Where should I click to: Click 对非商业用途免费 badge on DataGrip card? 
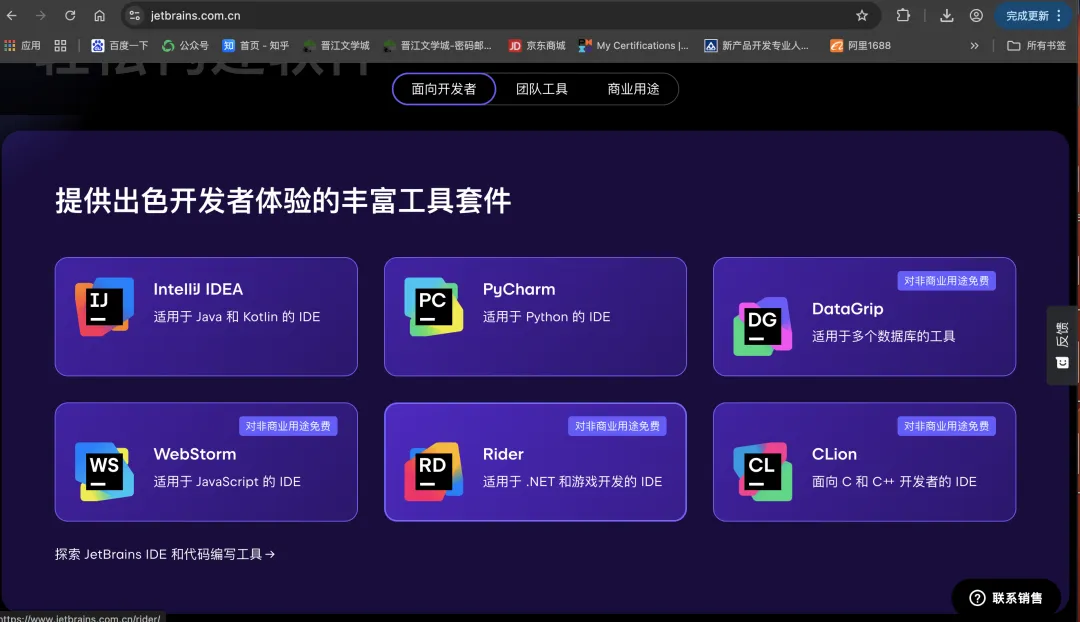(x=946, y=281)
